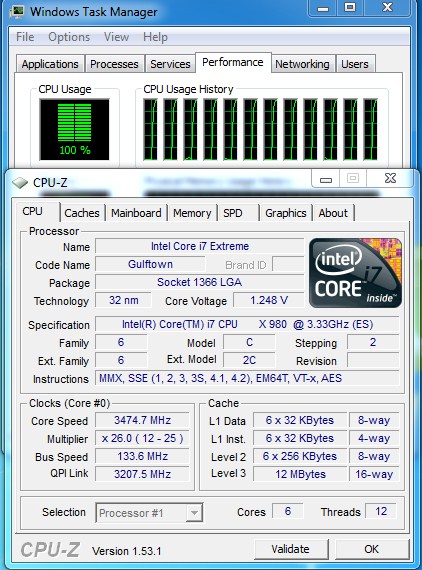Image resolution: width=422 pixels, height=570 pixels.
Task: Close the Windows Task Manager window
Action: (387, 8)
